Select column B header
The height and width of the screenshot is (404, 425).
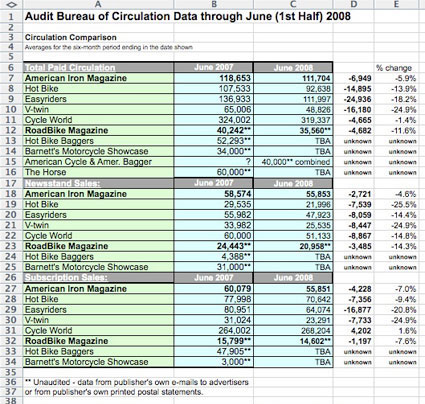coord(214,4)
